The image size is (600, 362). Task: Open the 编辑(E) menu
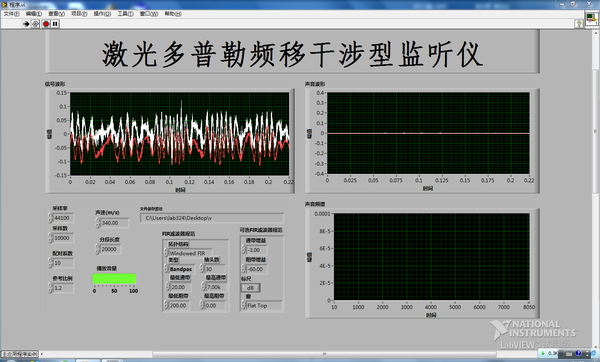coord(34,14)
